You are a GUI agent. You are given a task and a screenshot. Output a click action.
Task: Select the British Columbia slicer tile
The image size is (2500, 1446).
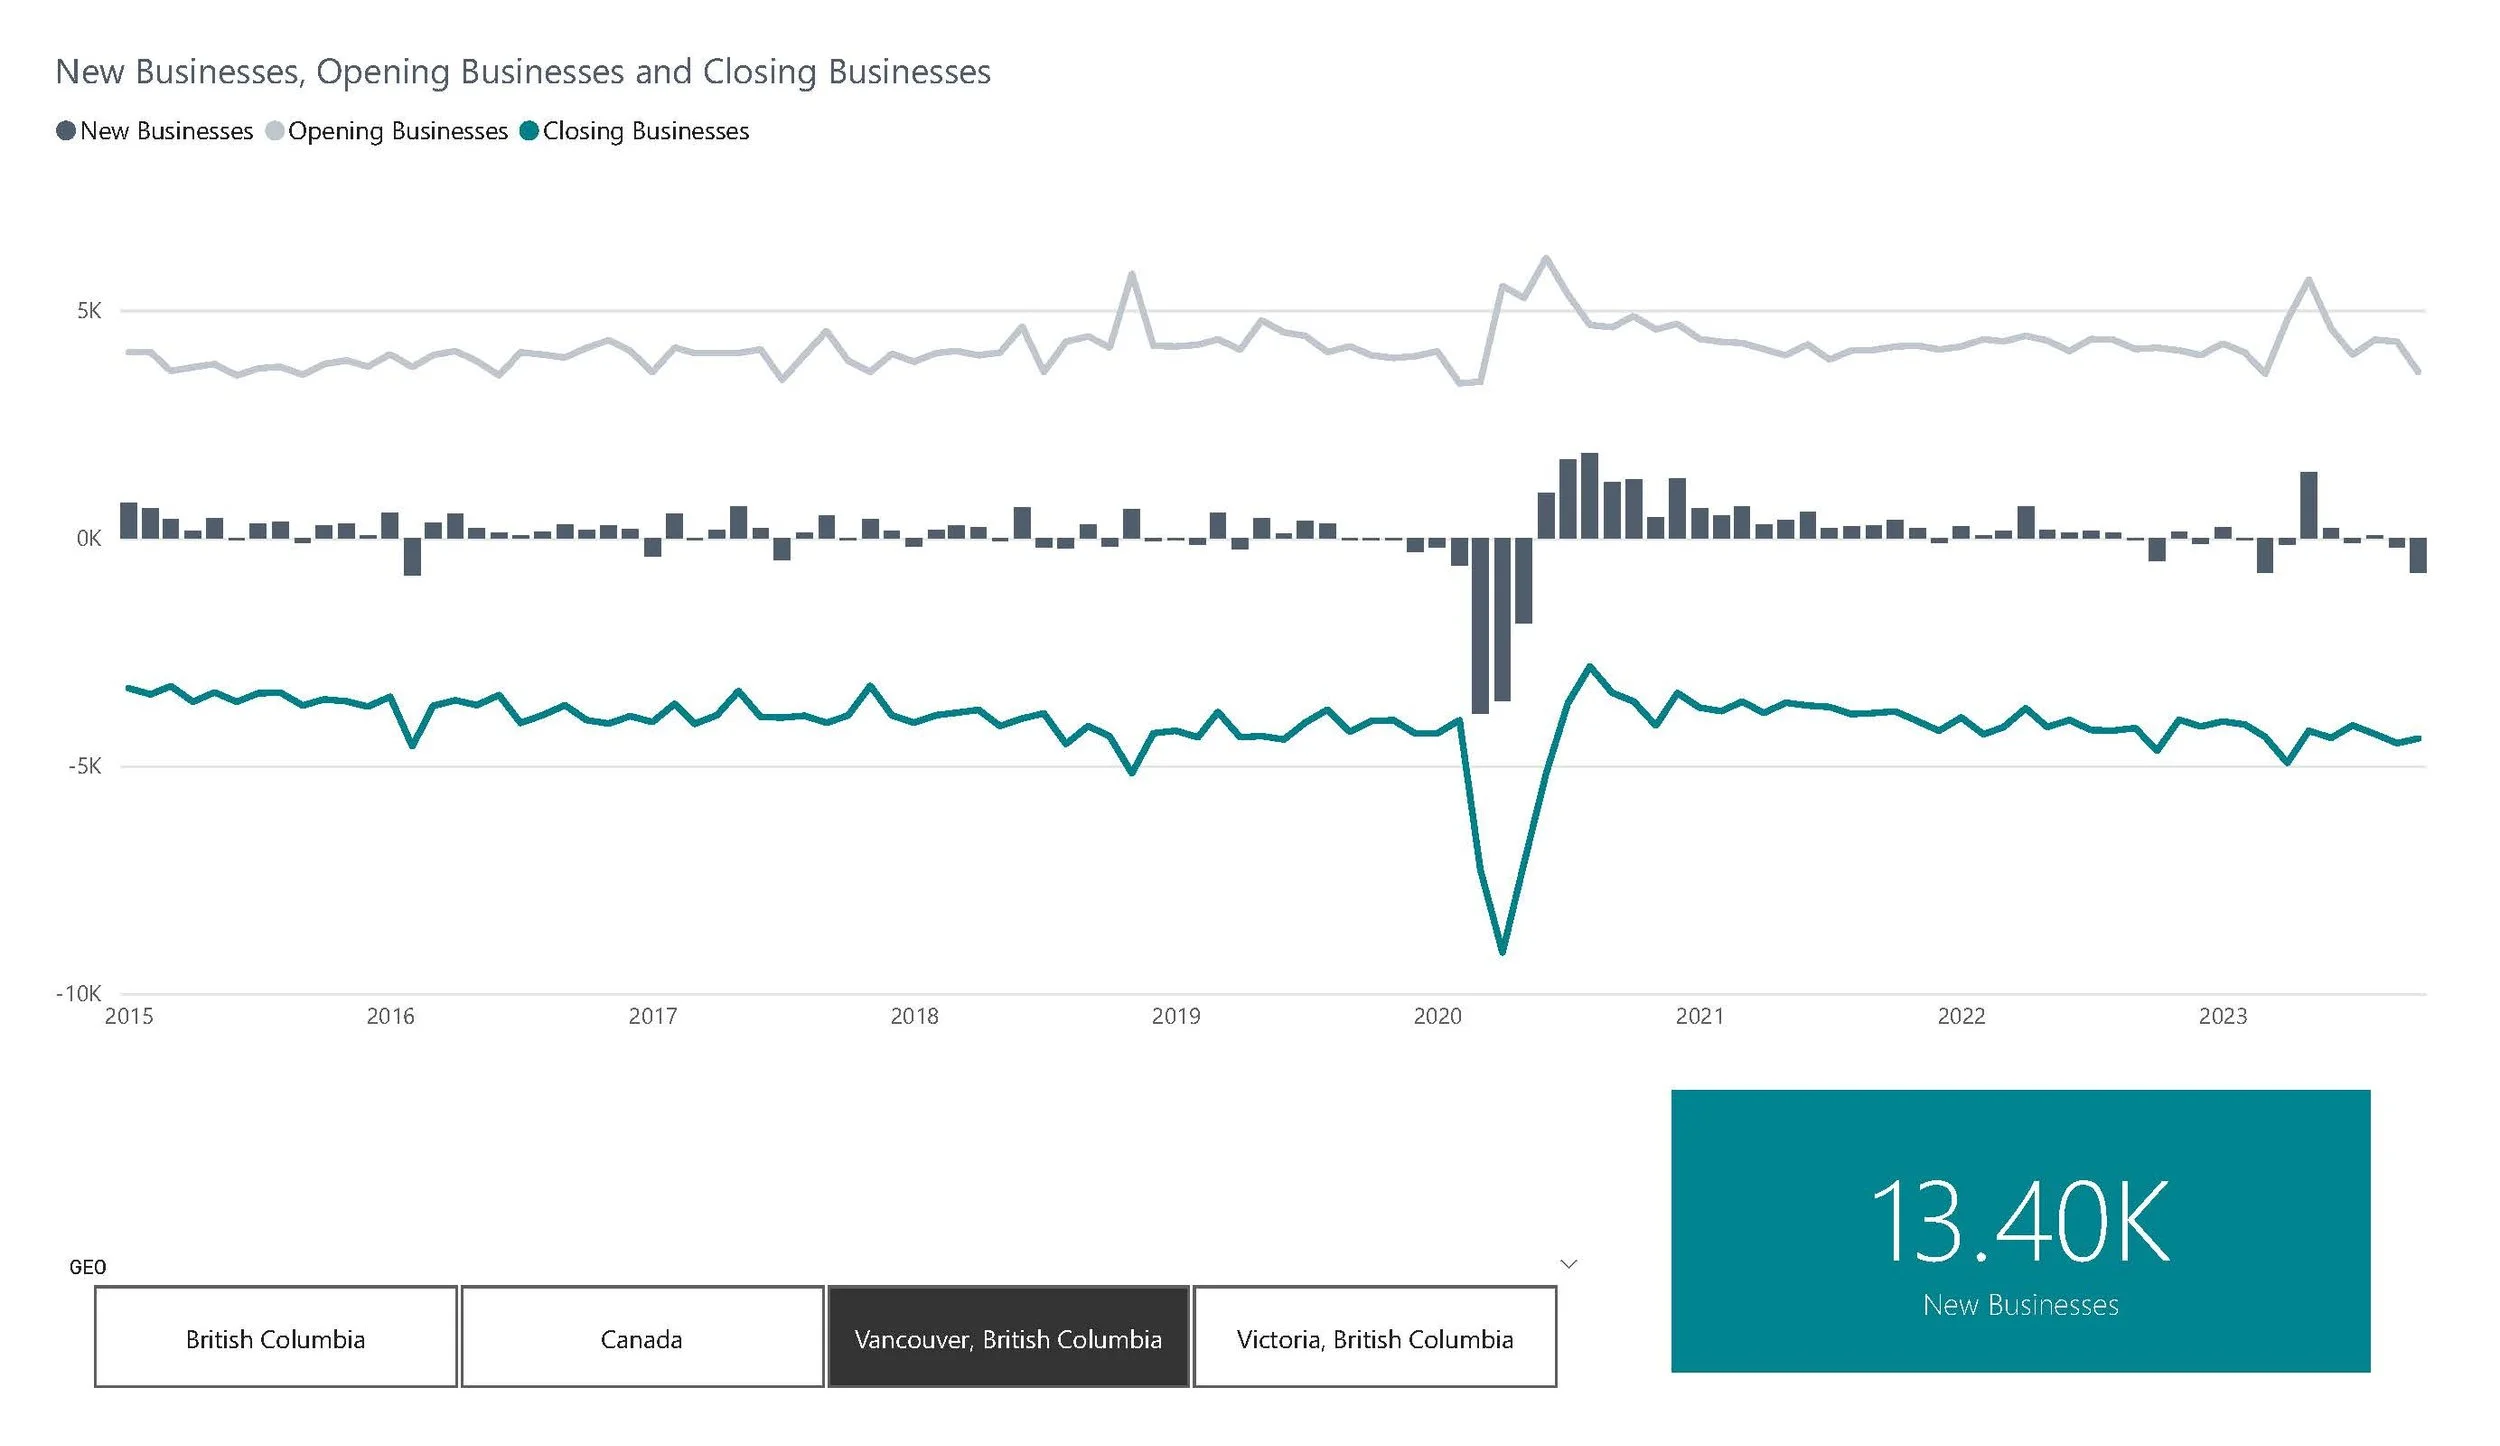coord(276,1338)
